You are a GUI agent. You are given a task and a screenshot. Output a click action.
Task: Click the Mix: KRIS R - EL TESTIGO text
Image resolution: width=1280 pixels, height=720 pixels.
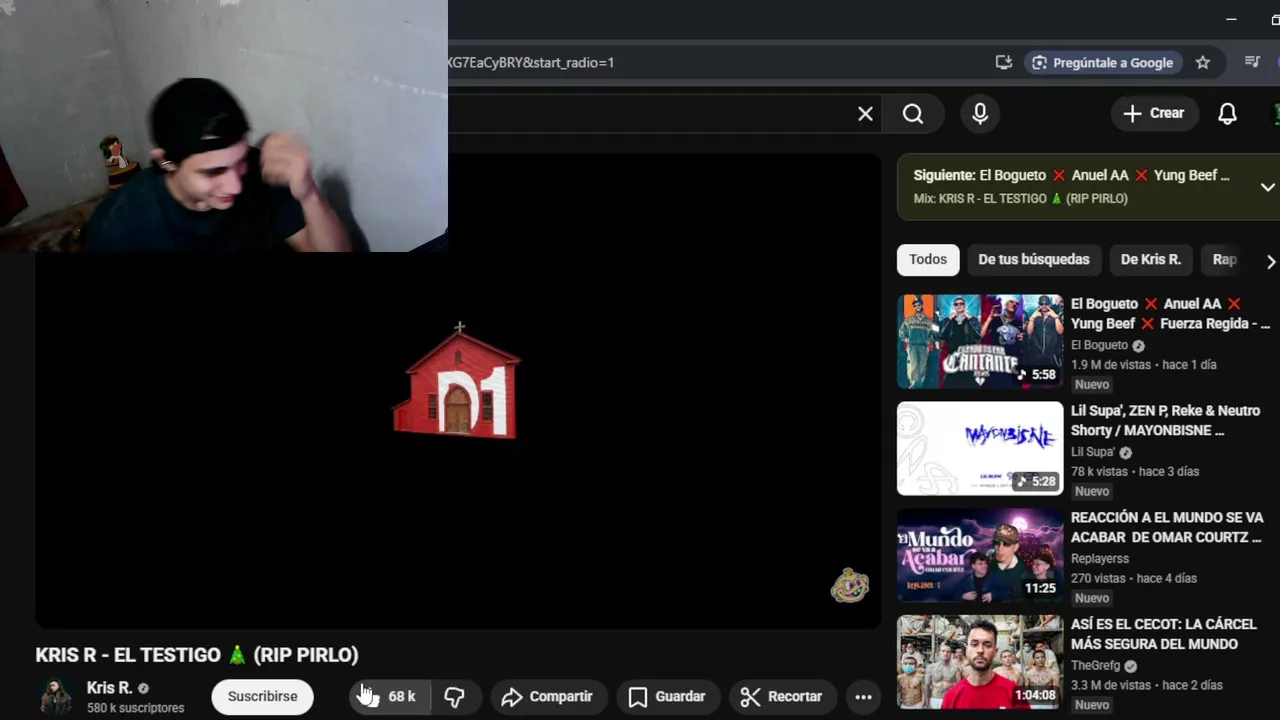1020,199
